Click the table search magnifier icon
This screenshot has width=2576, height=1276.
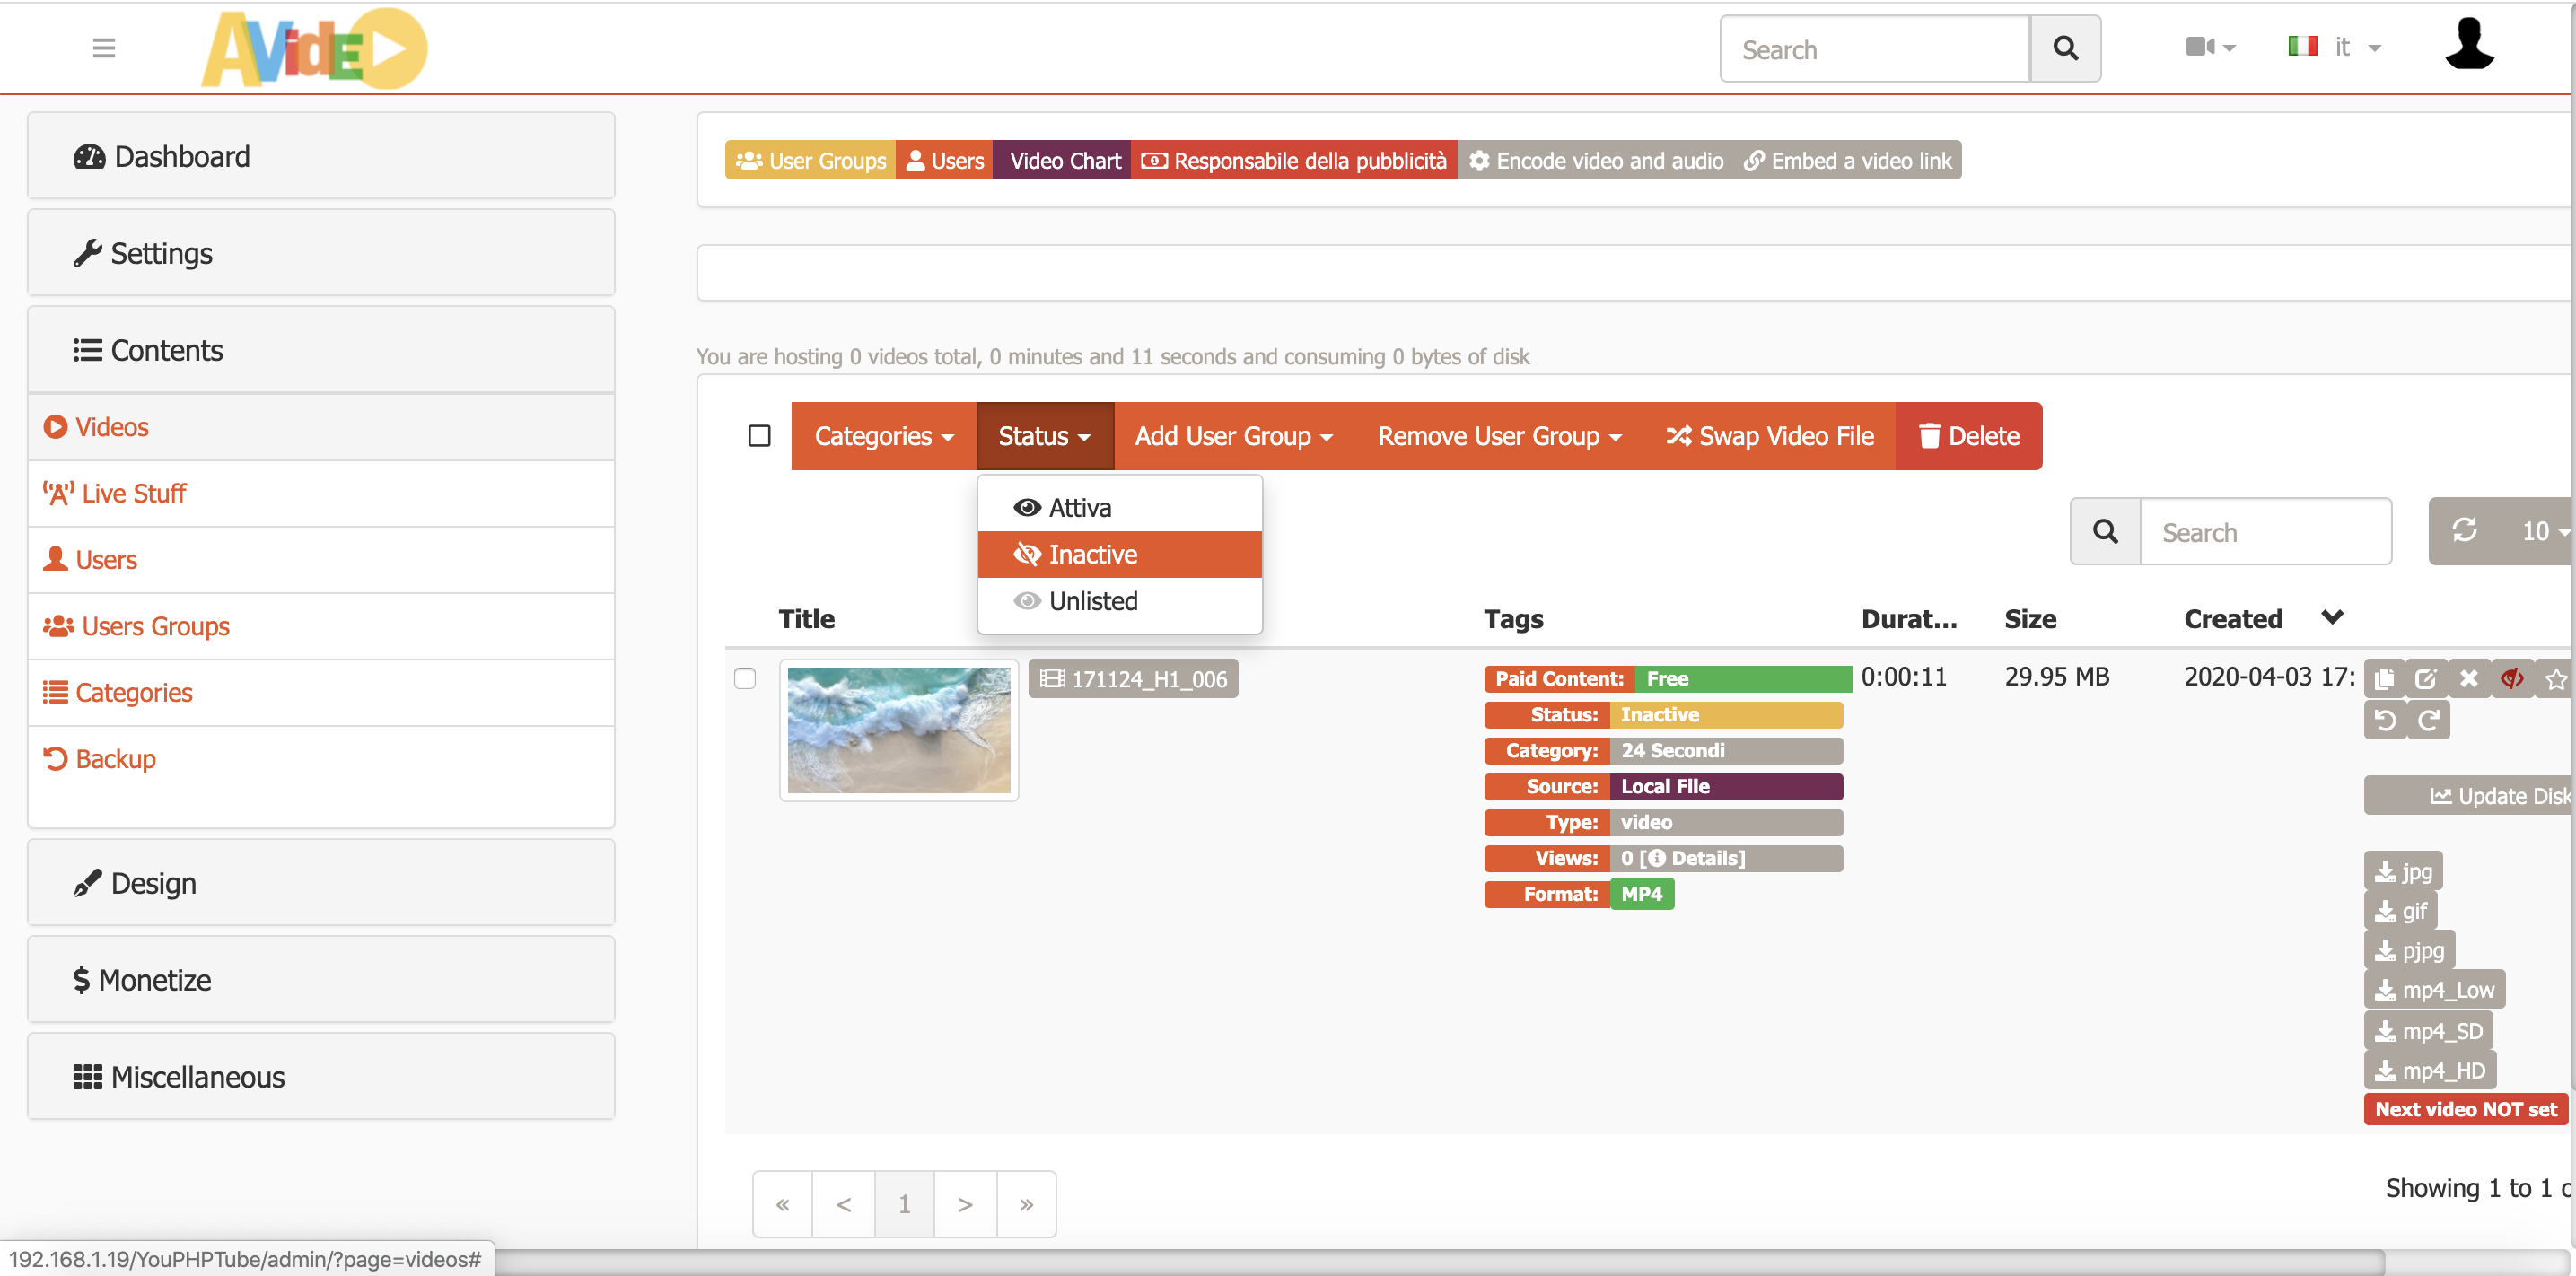tap(2105, 531)
